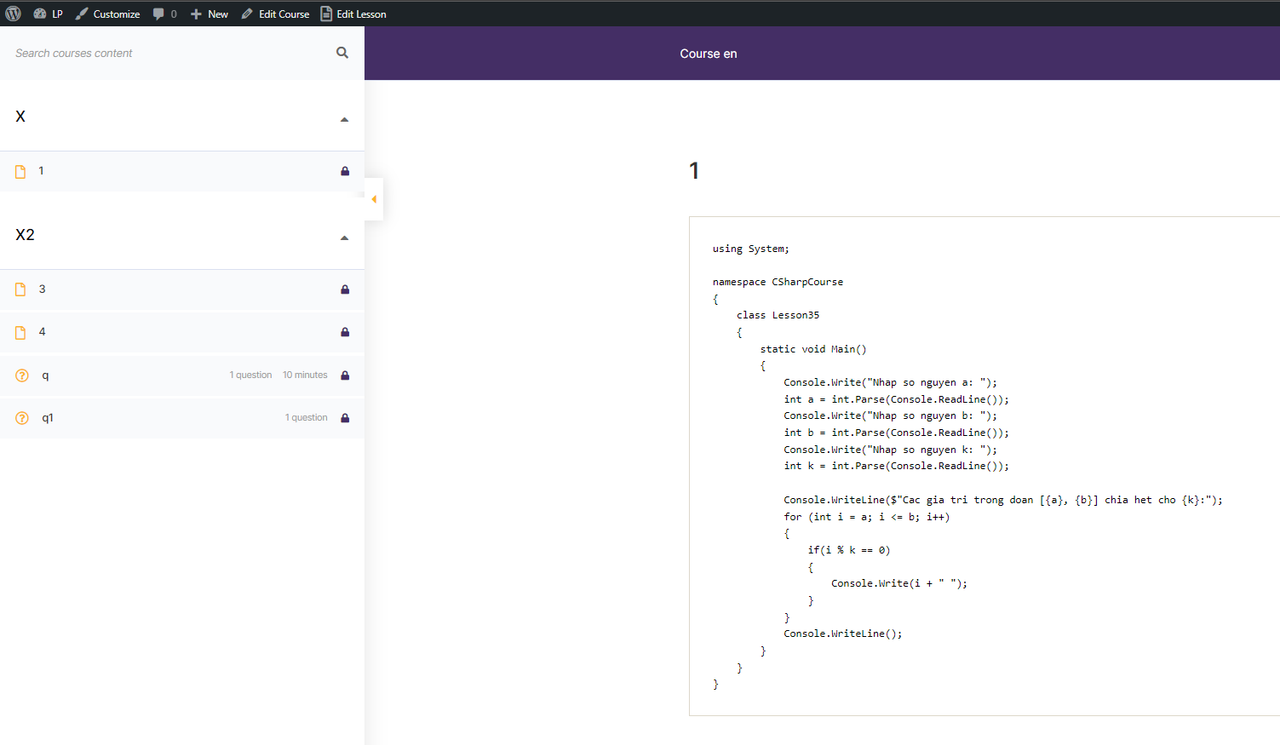
Task: Click the 'int b = int.Parse' code line
Action: (x=897, y=433)
